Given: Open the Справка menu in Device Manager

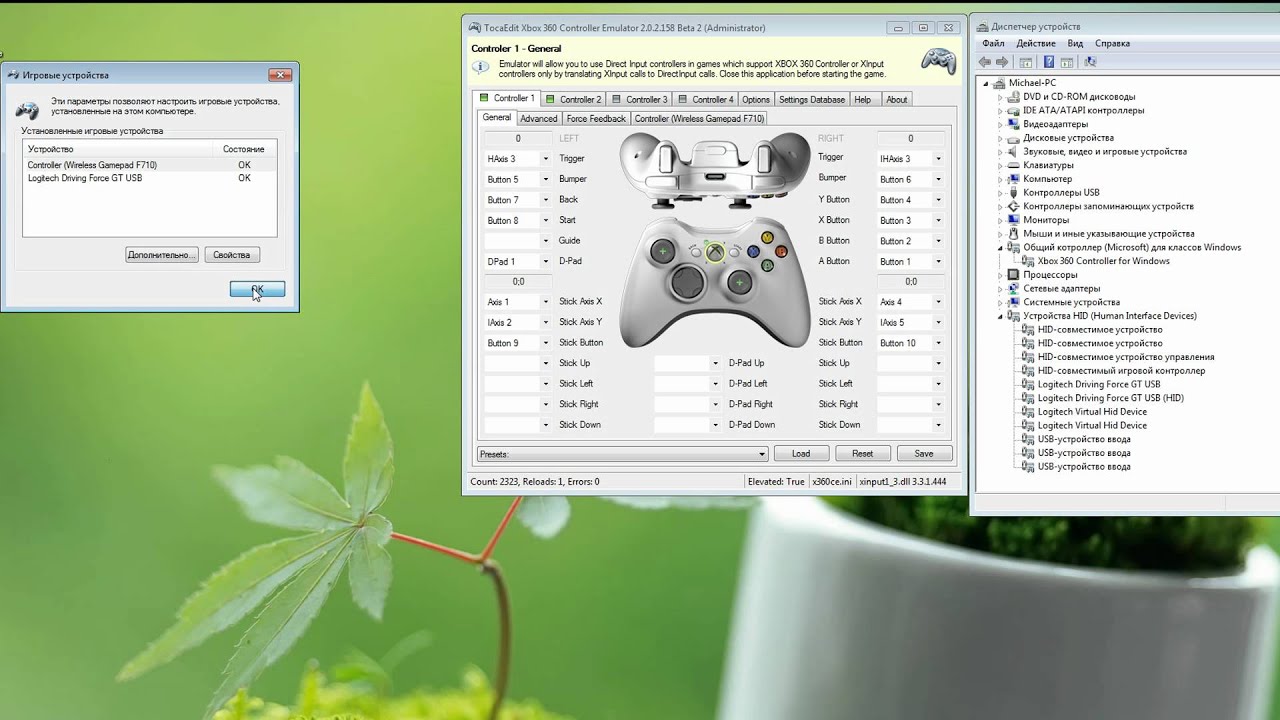Looking at the screenshot, I should click(1112, 43).
